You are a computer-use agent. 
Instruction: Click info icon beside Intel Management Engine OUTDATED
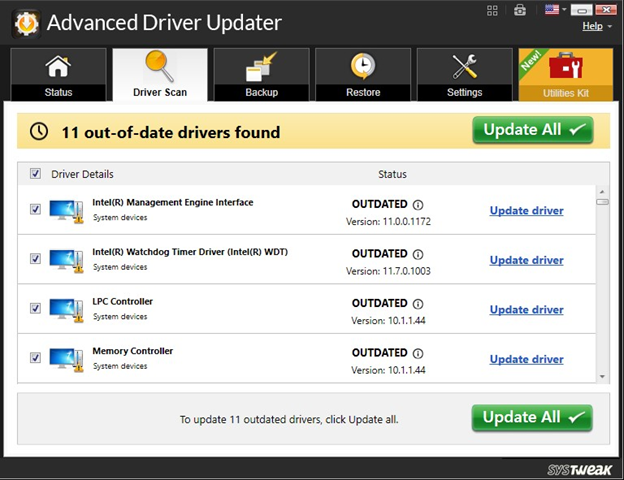pos(418,205)
